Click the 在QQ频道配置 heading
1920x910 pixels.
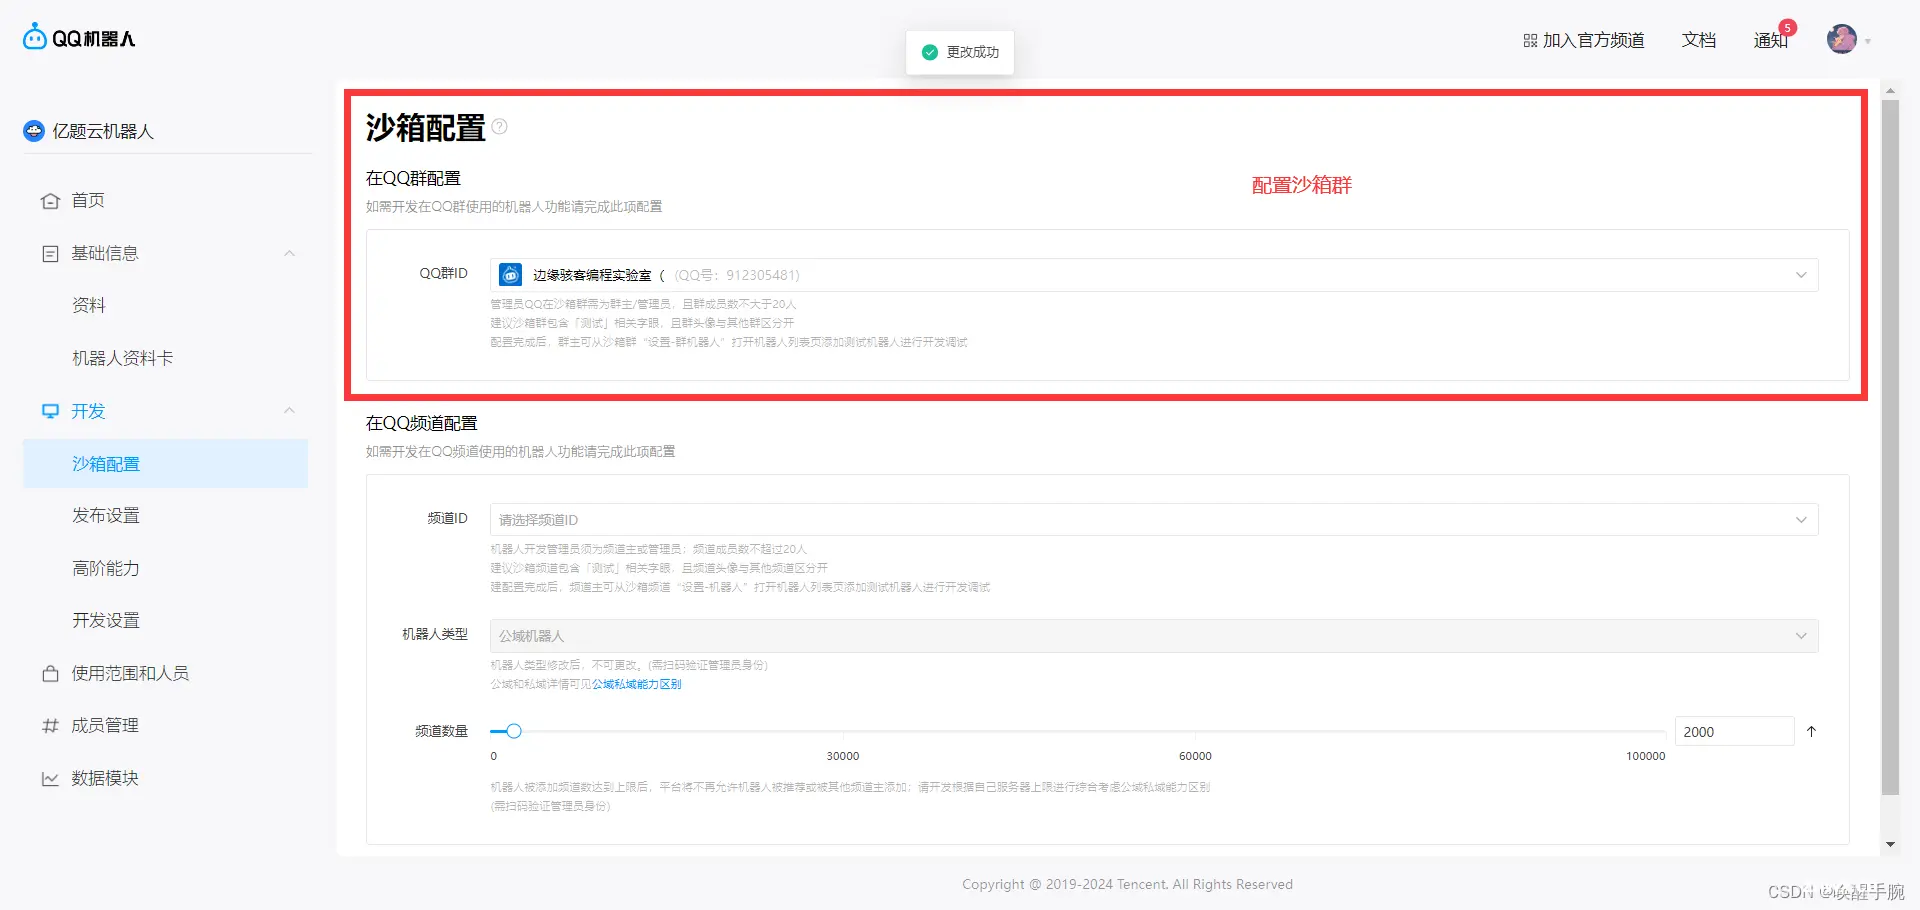tap(421, 424)
